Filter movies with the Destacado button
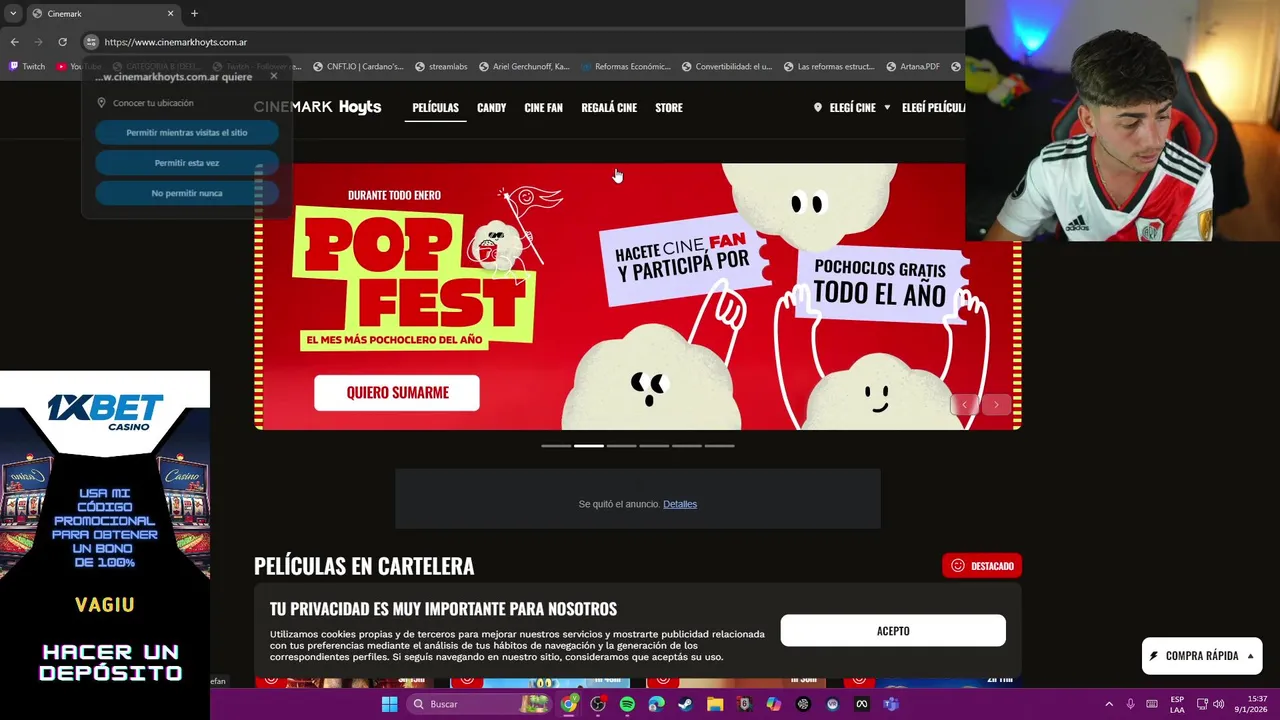Screen dimensions: 1280x720 tap(982, 566)
